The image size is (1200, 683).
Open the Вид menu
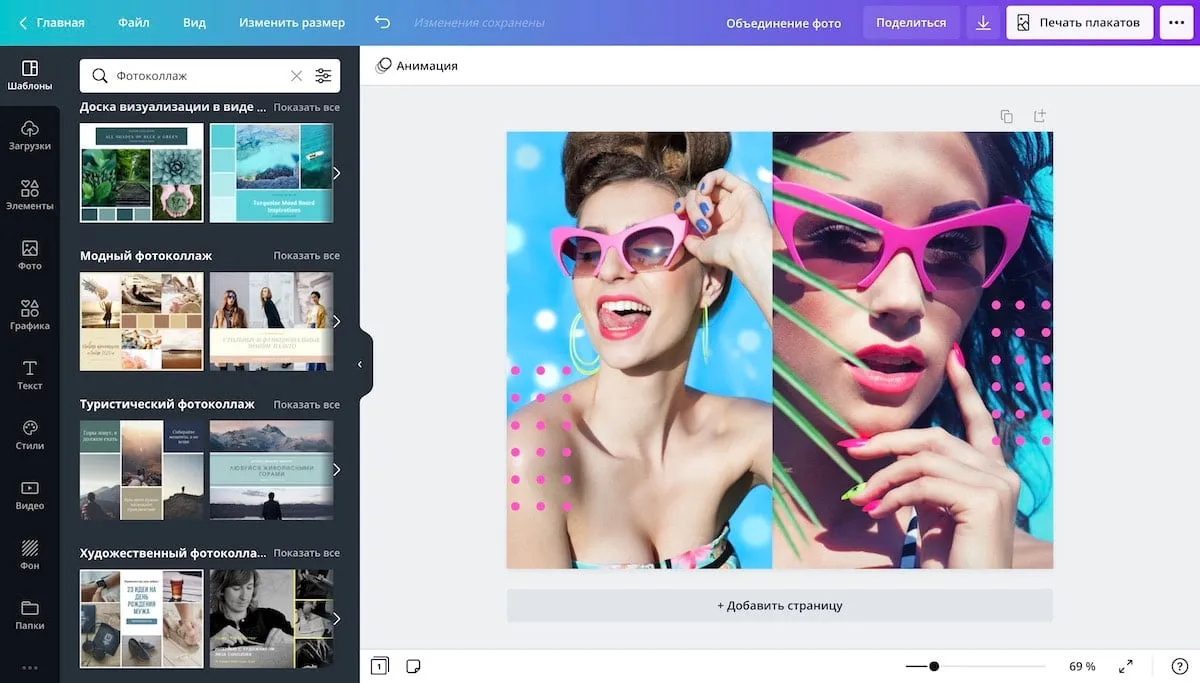tap(194, 22)
